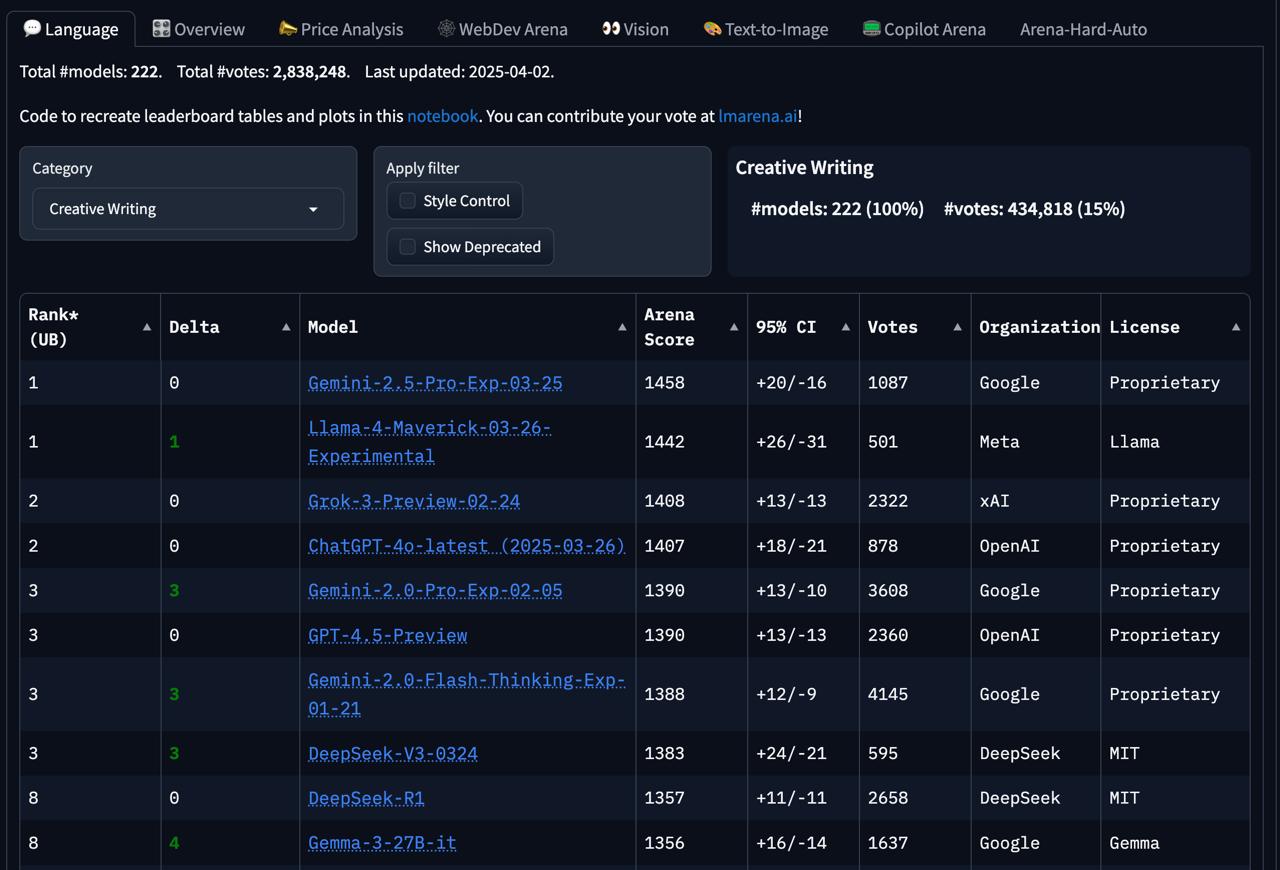1280x870 pixels.
Task: Enable the Show Deprecated checkbox
Action: [407, 247]
